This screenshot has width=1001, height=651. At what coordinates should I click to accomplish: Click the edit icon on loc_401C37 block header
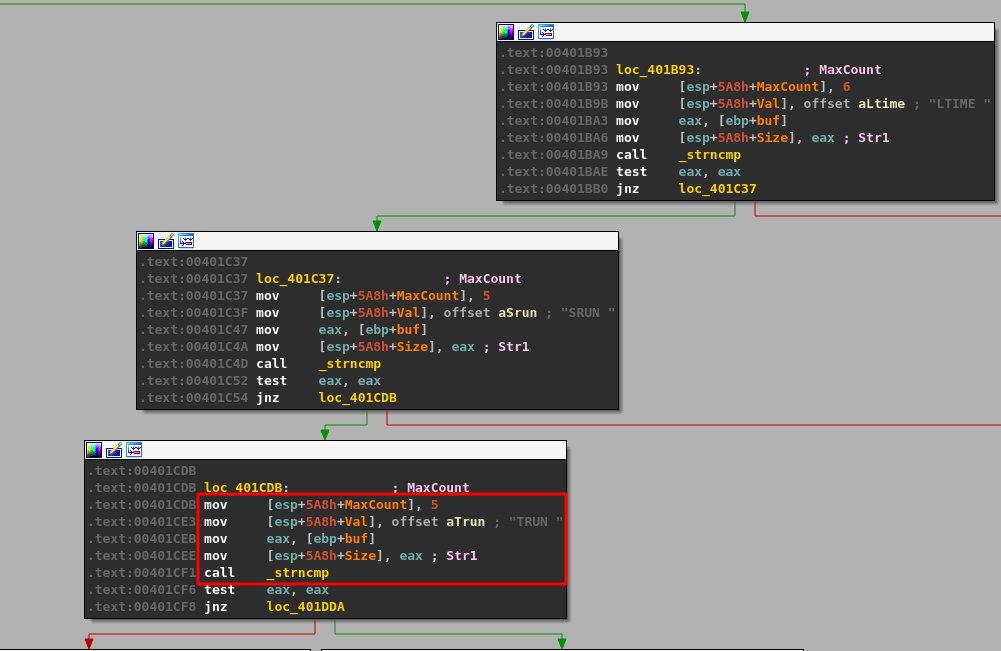coord(166,241)
